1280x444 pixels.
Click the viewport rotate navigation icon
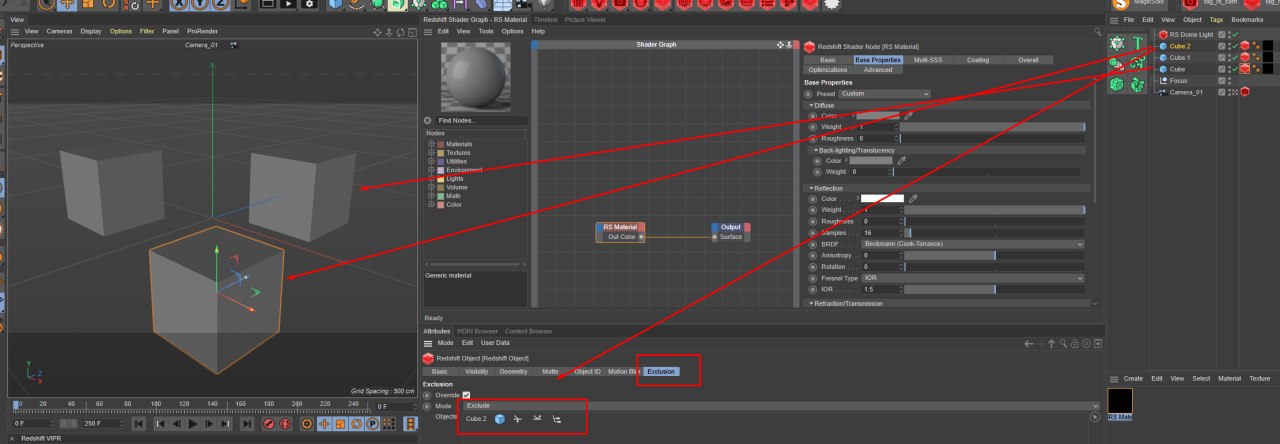click(400, 32)
